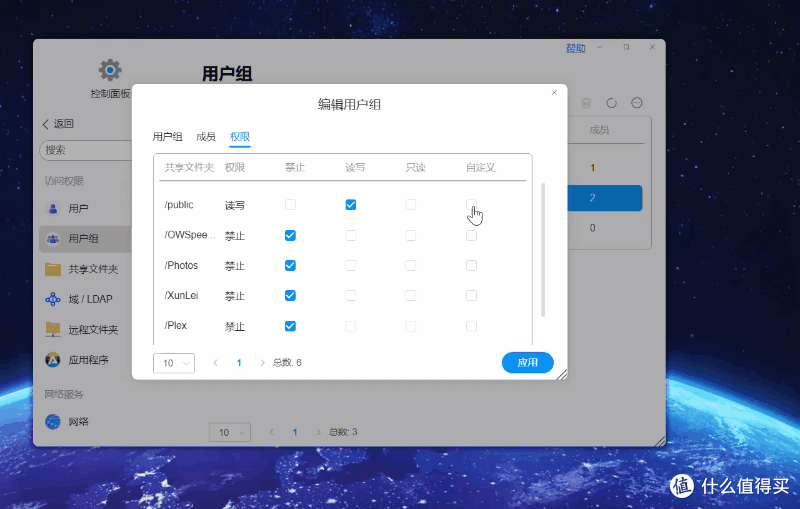Go to previous page in background window pagination
This screenshot has width=800, height=509.
pyautogui.click(x=271, y=432)
